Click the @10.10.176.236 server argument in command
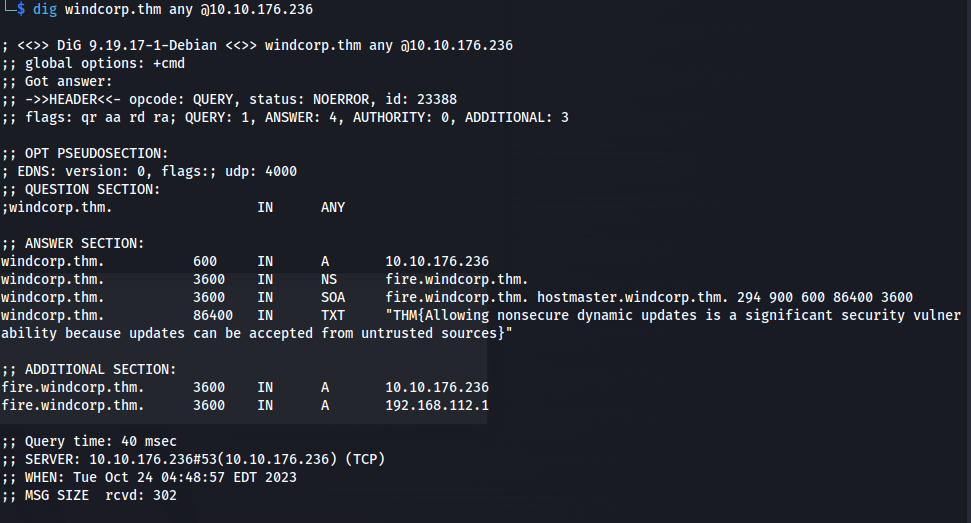Image resolution: width=971 pixels, height=523 pixels. pos(256,9)
